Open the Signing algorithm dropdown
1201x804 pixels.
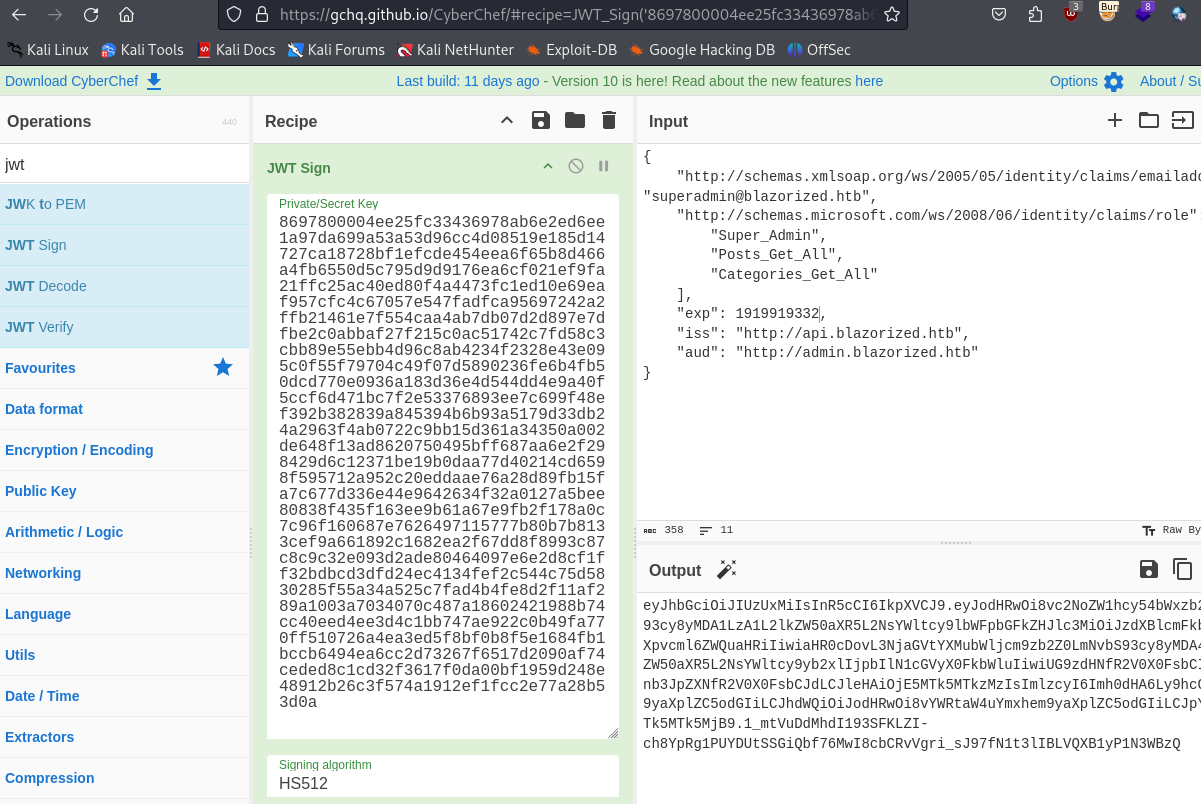click(442, 783)
